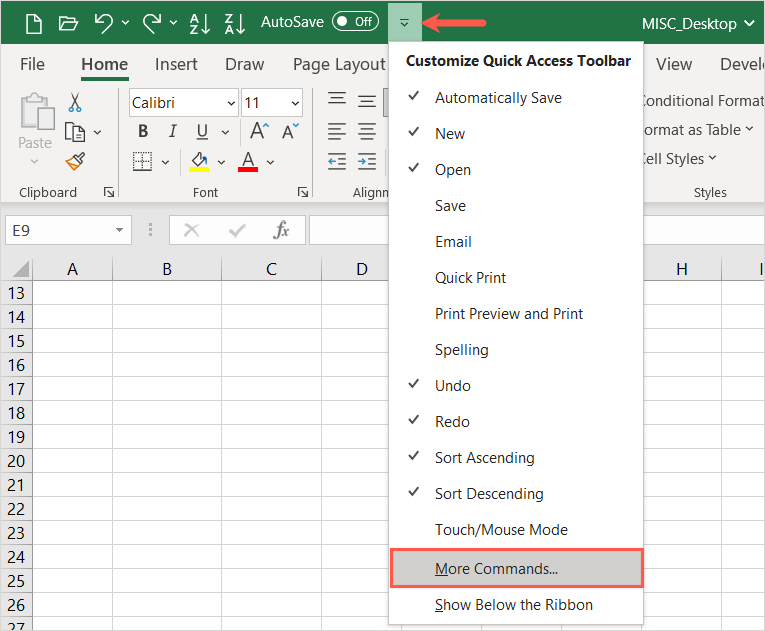Uncheck the Sort Descending option
Viewport: 765px width, 631px height.
tap(489, 494)
